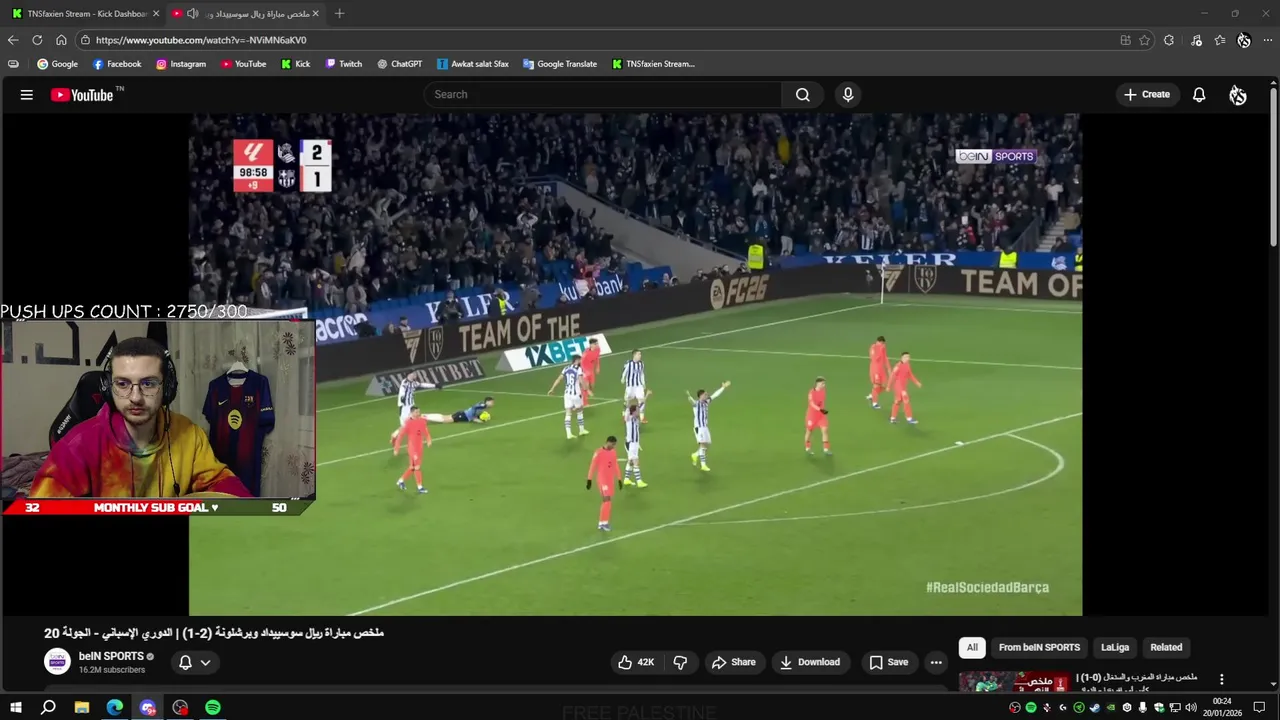1280x720 pixels.
Task: Open the first recommended video thumbnail
Action: [1015, 682]
